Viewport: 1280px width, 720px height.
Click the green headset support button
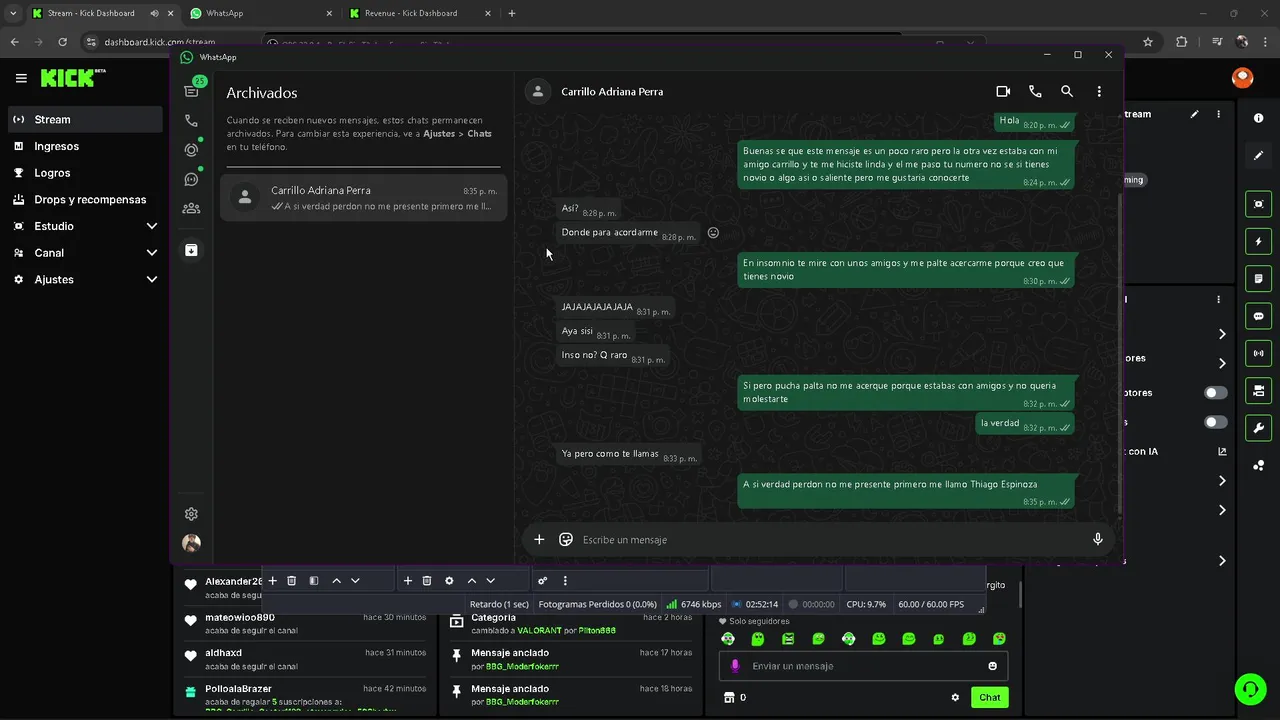click(x=1249, y=689)
